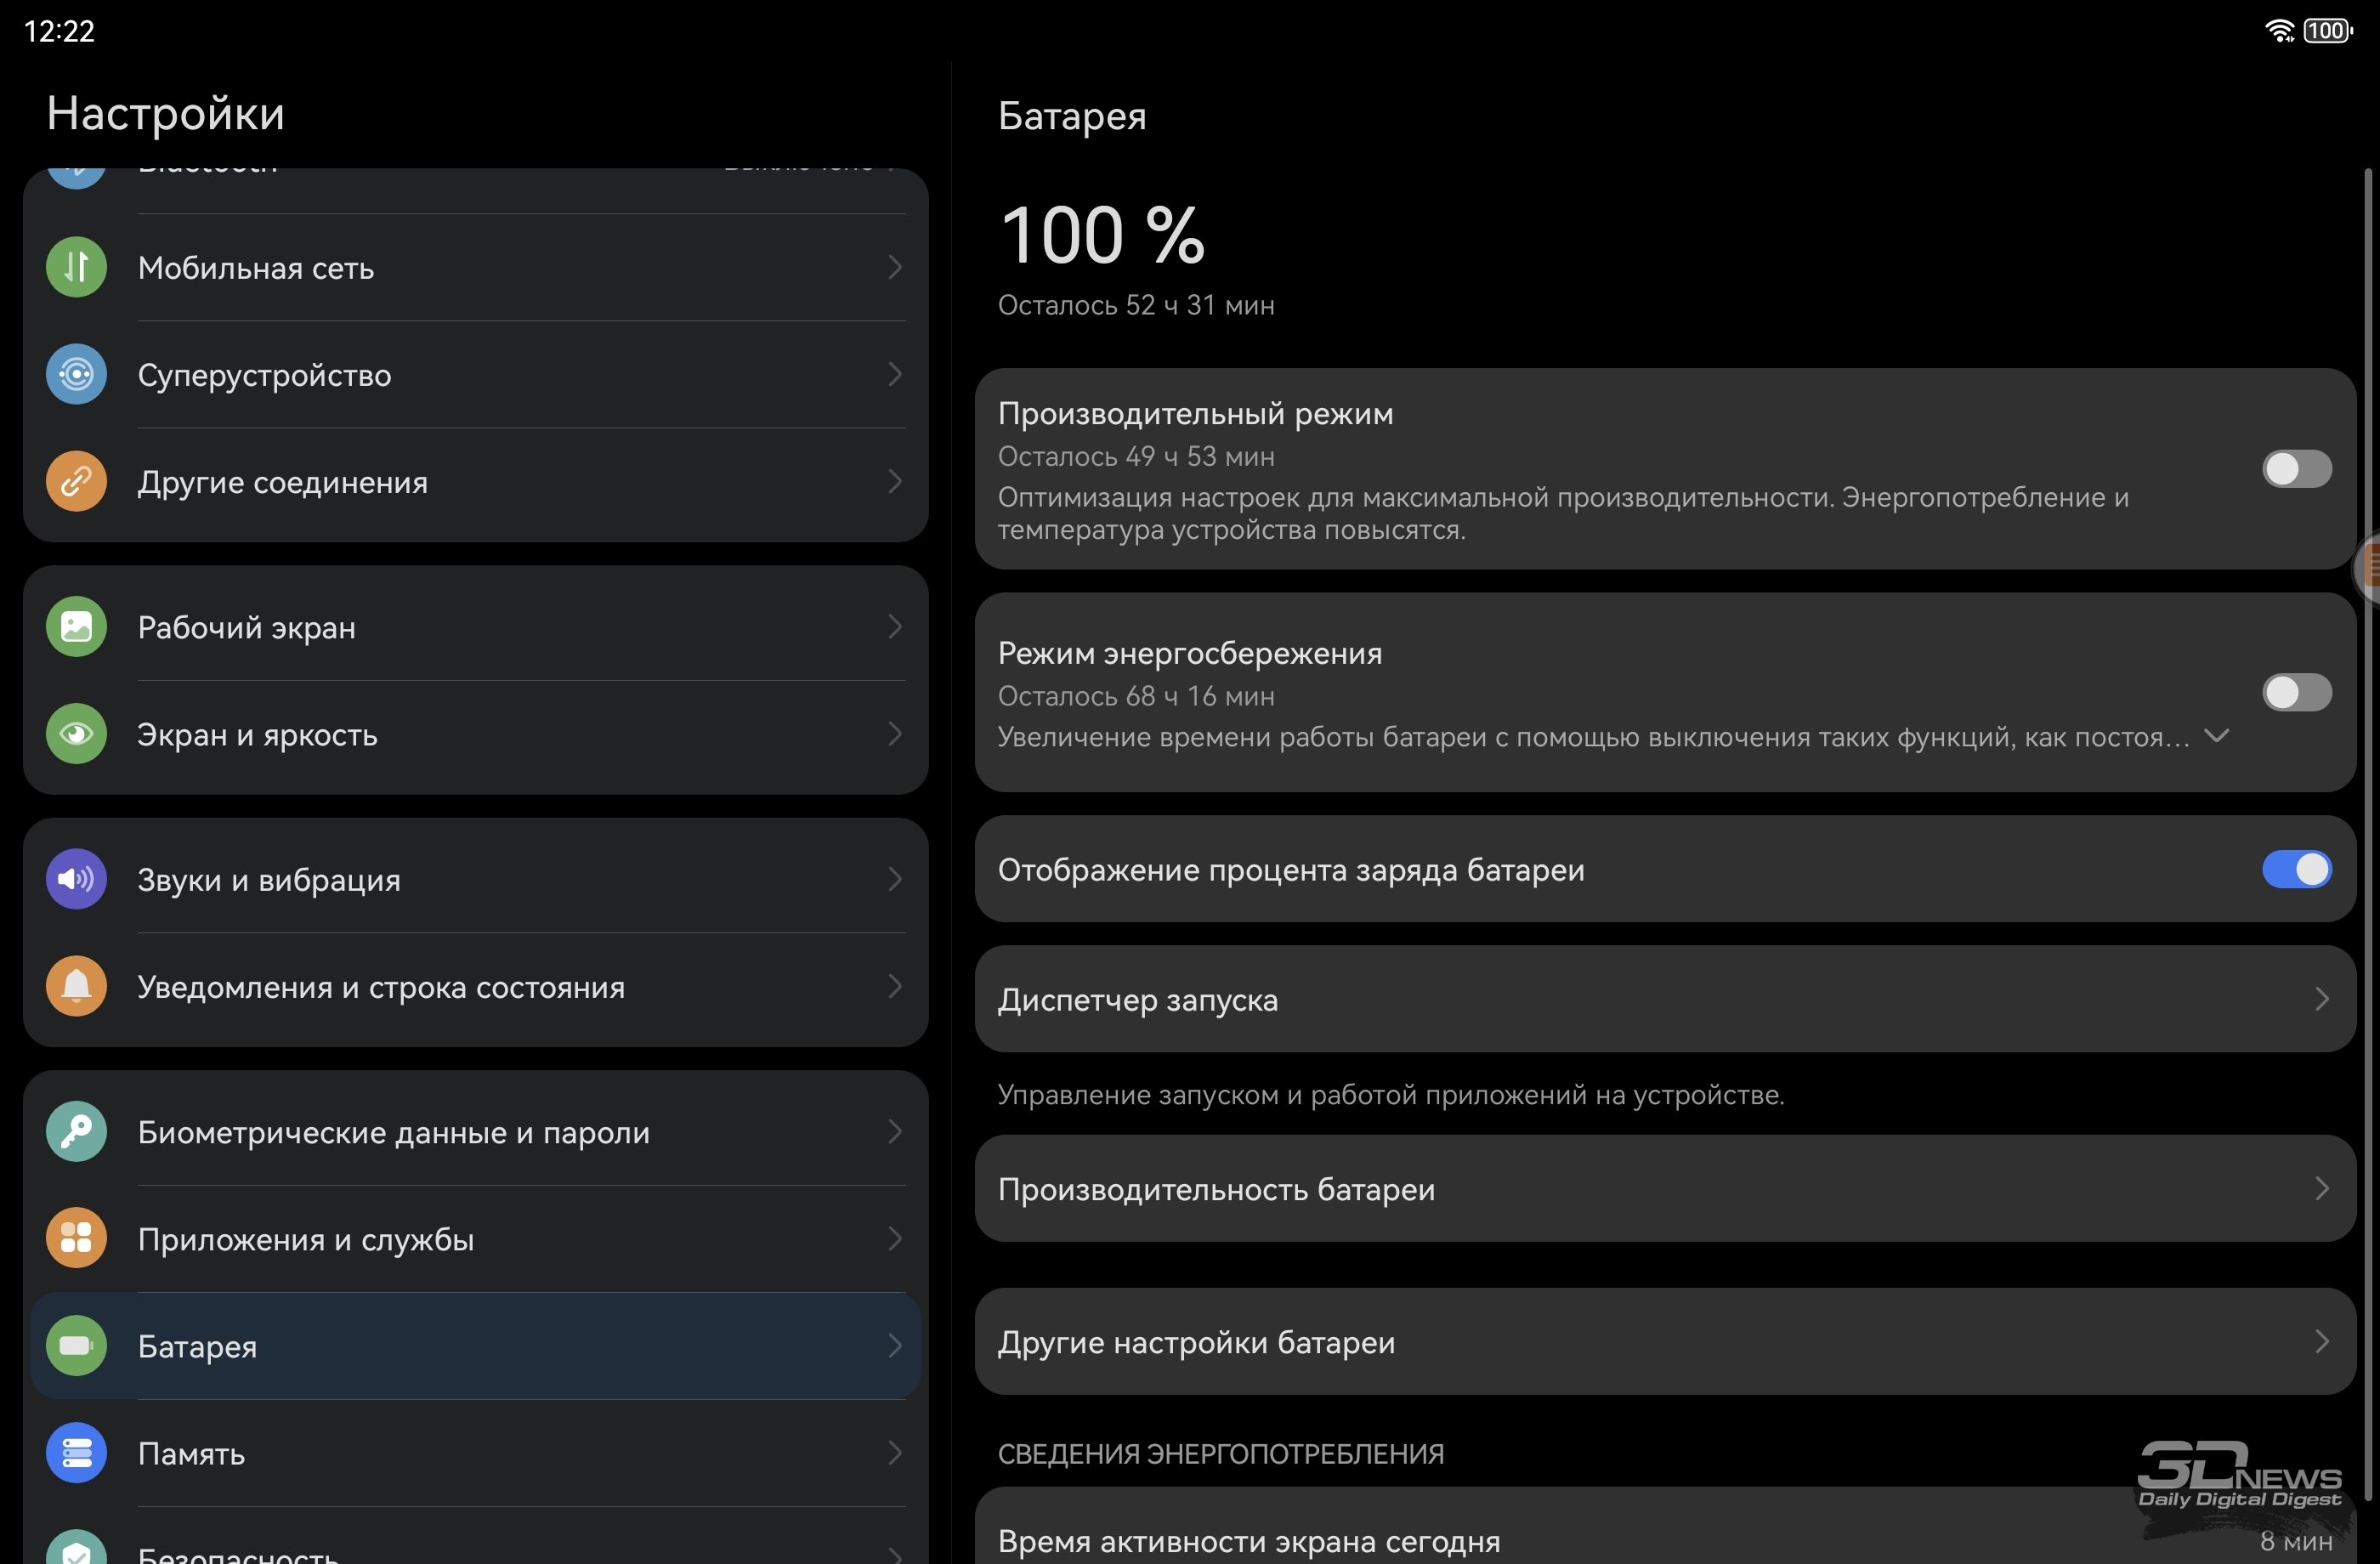Tap chevron on Звуки и вибрация row
The height and width of the screenshot is (1564, 2380).
(x=894, y=879)
